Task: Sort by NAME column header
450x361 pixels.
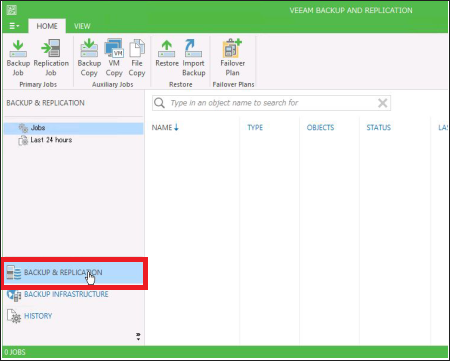Action: click(x=165, y=127)
